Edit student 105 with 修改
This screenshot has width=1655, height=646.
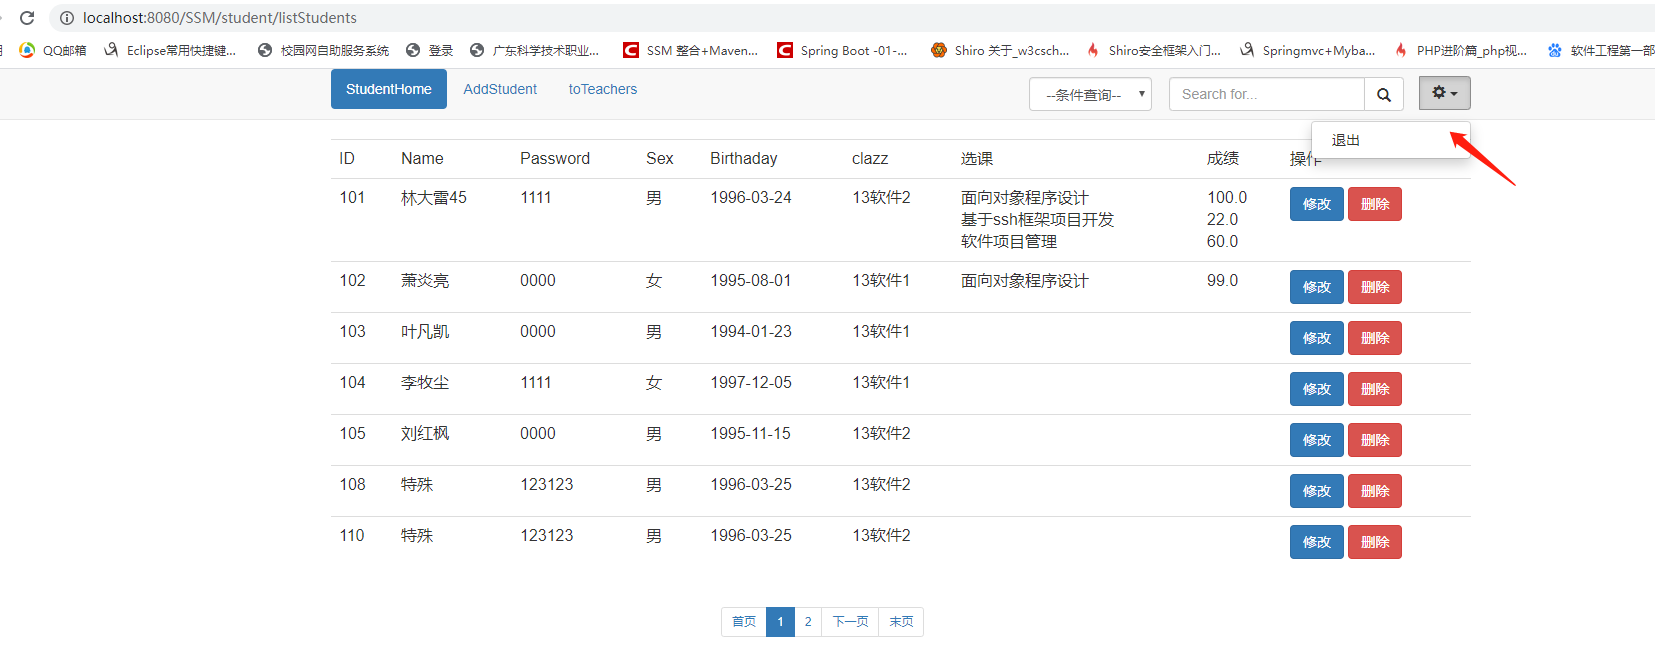click(1316, 440)
